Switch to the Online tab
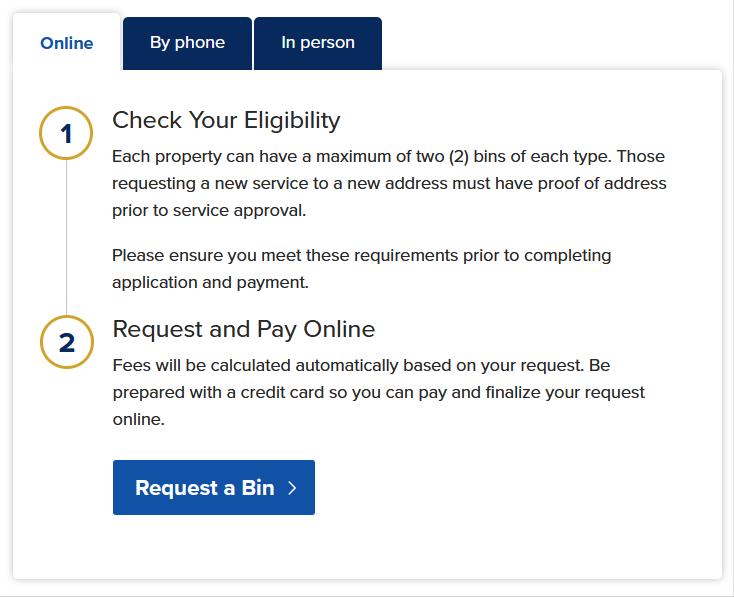The image size is (734, 597). click(x=67, y=44)
